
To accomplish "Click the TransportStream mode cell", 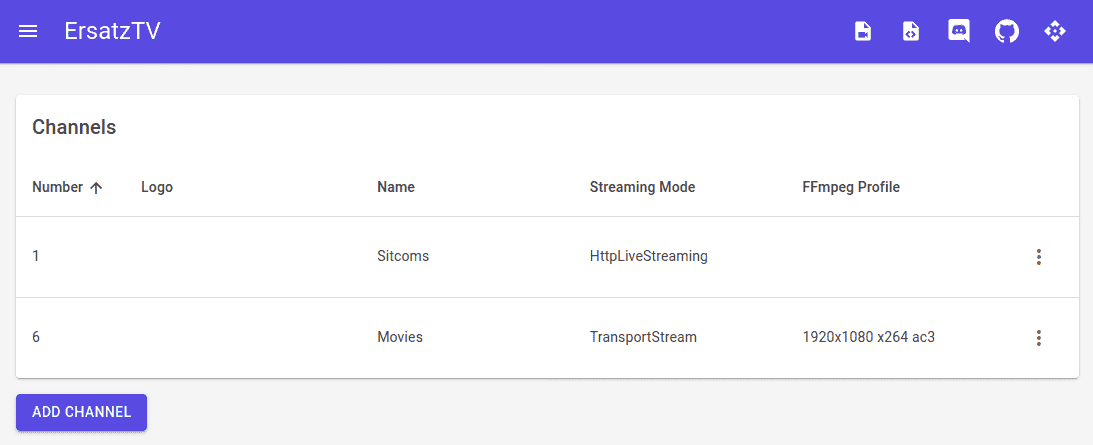I will tap(643, 337).
